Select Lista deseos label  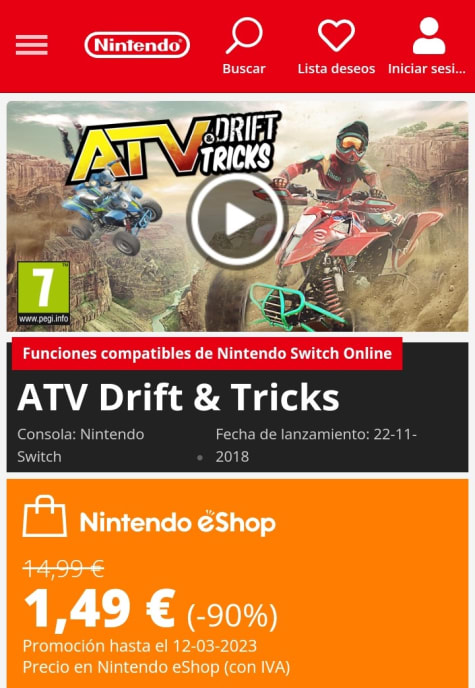click(336, 69)
